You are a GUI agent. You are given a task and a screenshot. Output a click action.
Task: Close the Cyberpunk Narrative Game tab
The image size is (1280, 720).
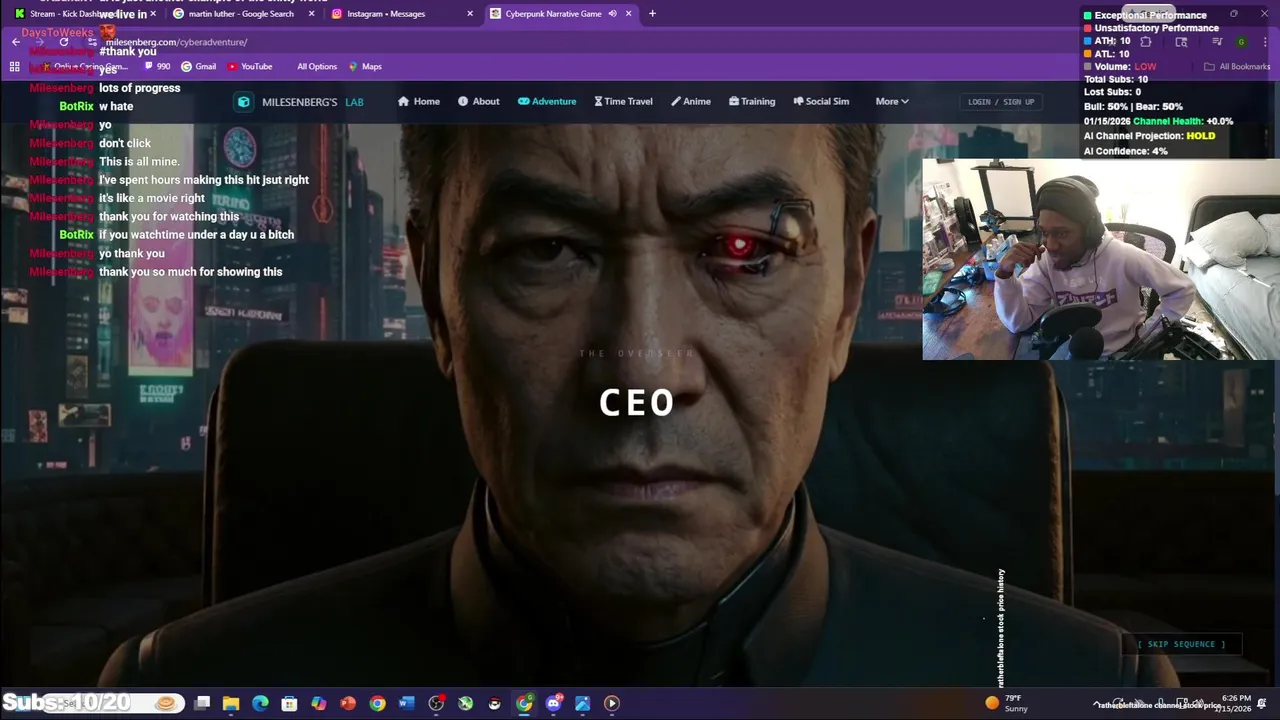point(628,14)
